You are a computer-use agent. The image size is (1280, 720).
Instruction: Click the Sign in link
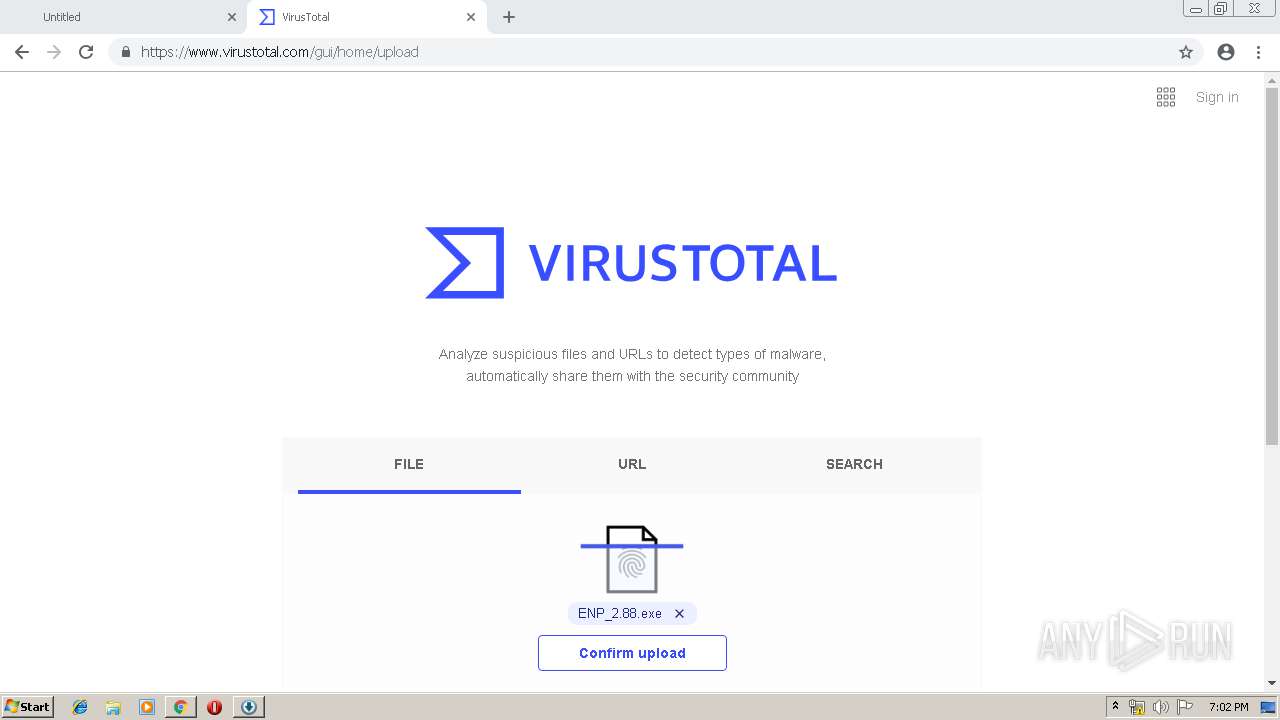(1217, 97)
